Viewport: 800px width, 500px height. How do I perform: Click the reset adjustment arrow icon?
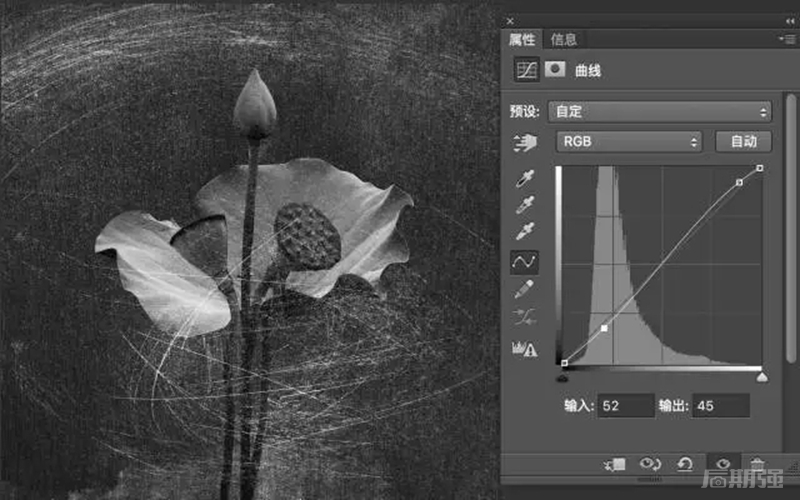(x=685, y=464)
